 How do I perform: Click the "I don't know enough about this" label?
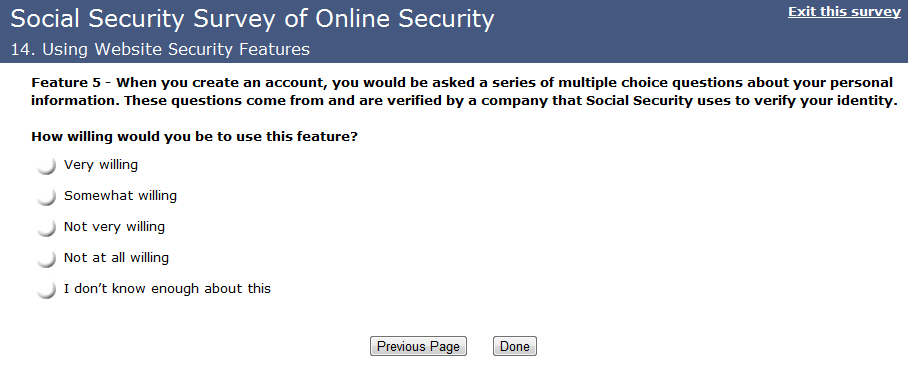pyautogui.click(x=167, y=289)
